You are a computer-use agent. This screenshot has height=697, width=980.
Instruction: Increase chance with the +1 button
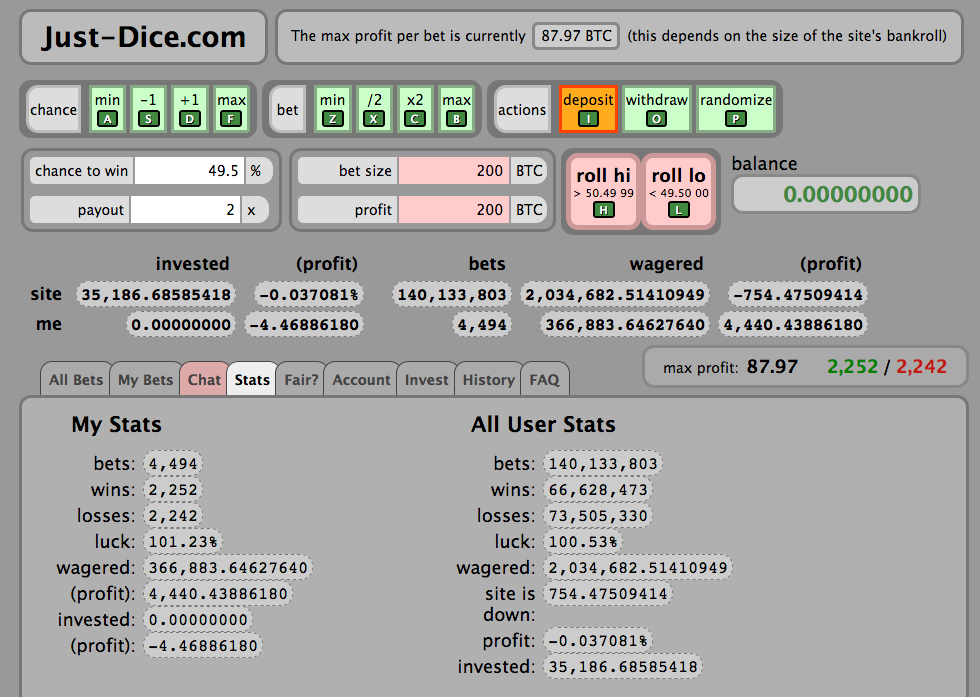click(189, 109)
